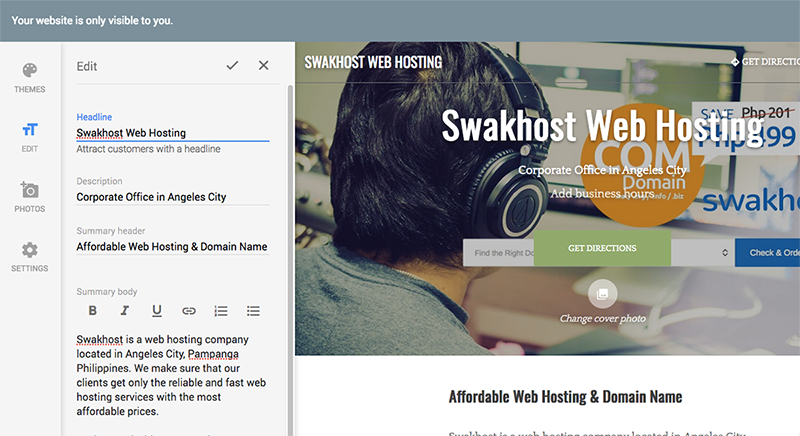Click inside the Summary body text area
The width and height of the screenshot is (800, 436).
click(x=172, y=375)
